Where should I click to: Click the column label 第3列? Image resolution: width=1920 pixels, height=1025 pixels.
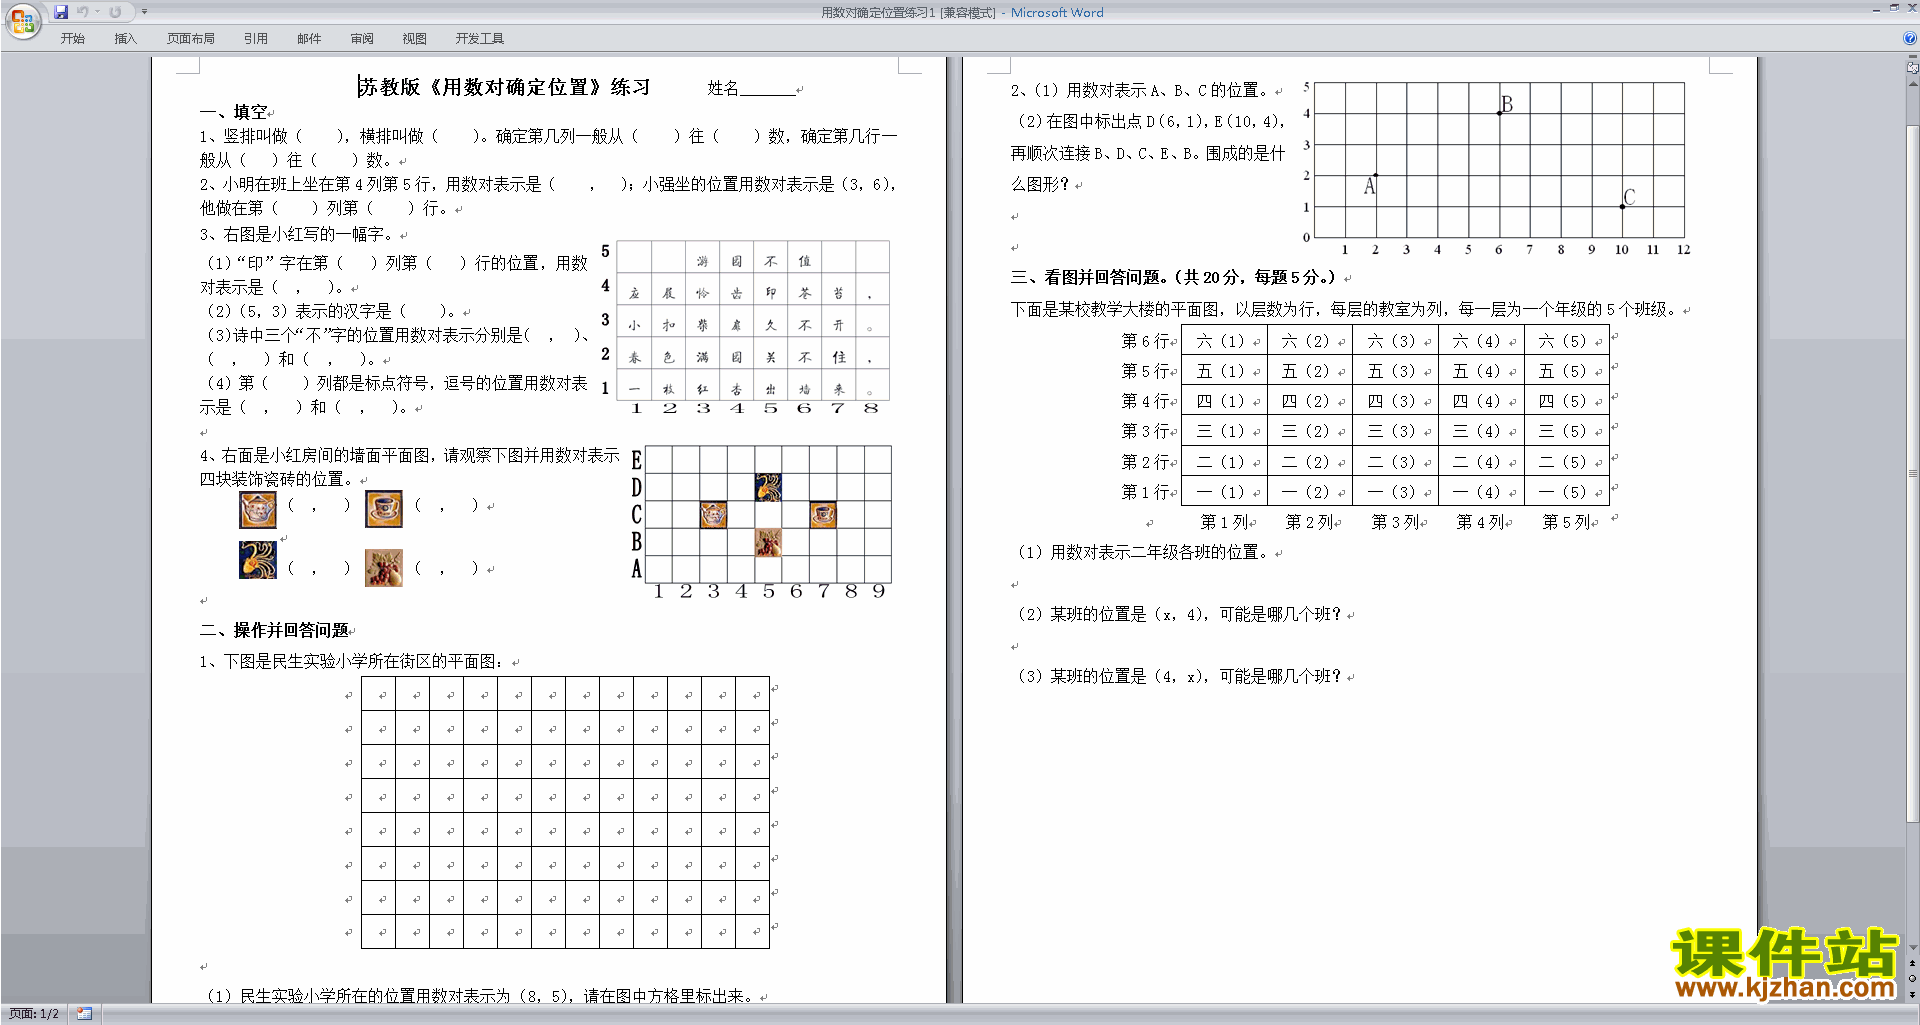point(1395,522)
